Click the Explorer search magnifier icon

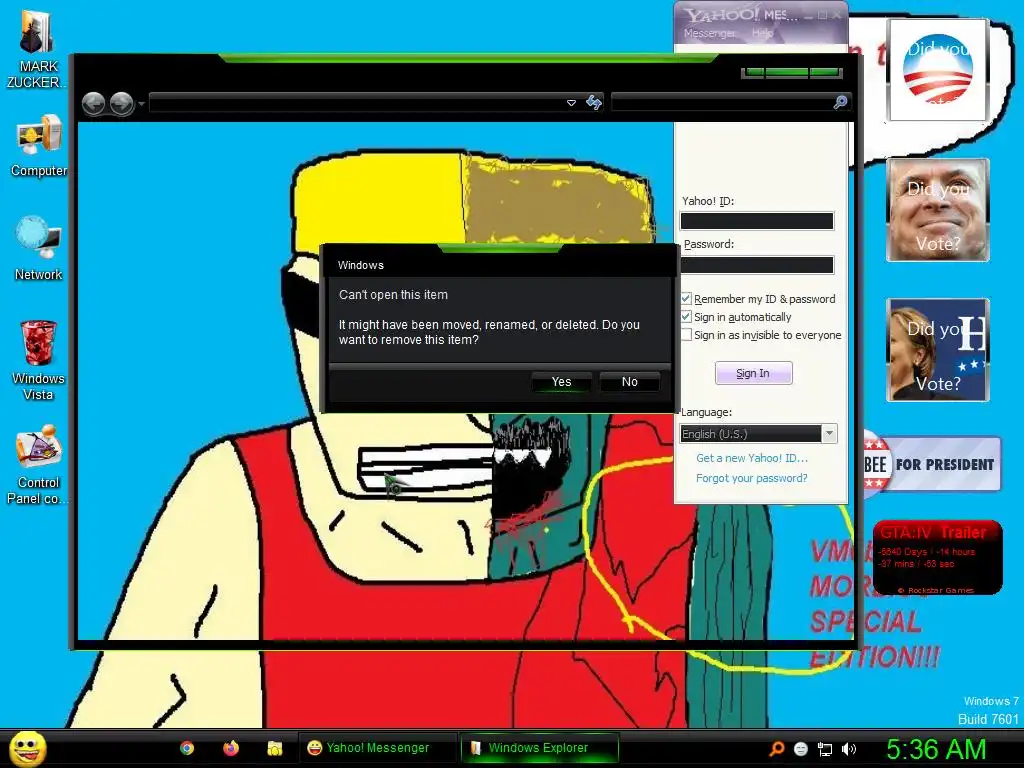(x=840, y=102)
